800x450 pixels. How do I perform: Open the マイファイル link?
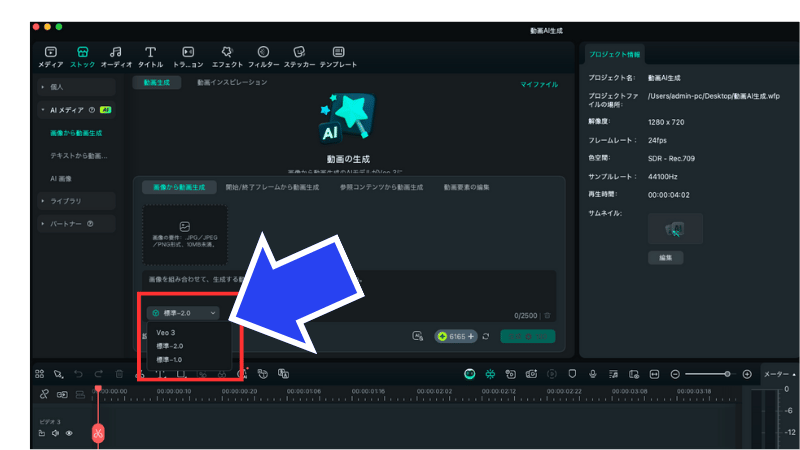(539, 85)
